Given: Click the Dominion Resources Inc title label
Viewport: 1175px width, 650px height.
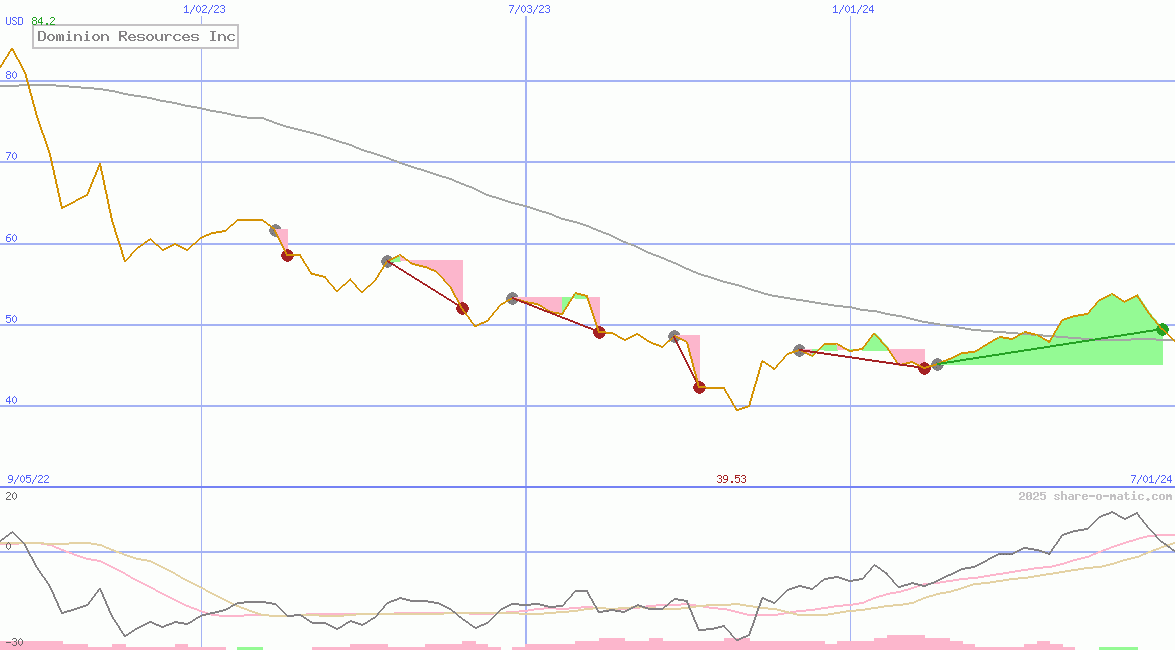Looking at the screenshot, I should tap(136, 37).
